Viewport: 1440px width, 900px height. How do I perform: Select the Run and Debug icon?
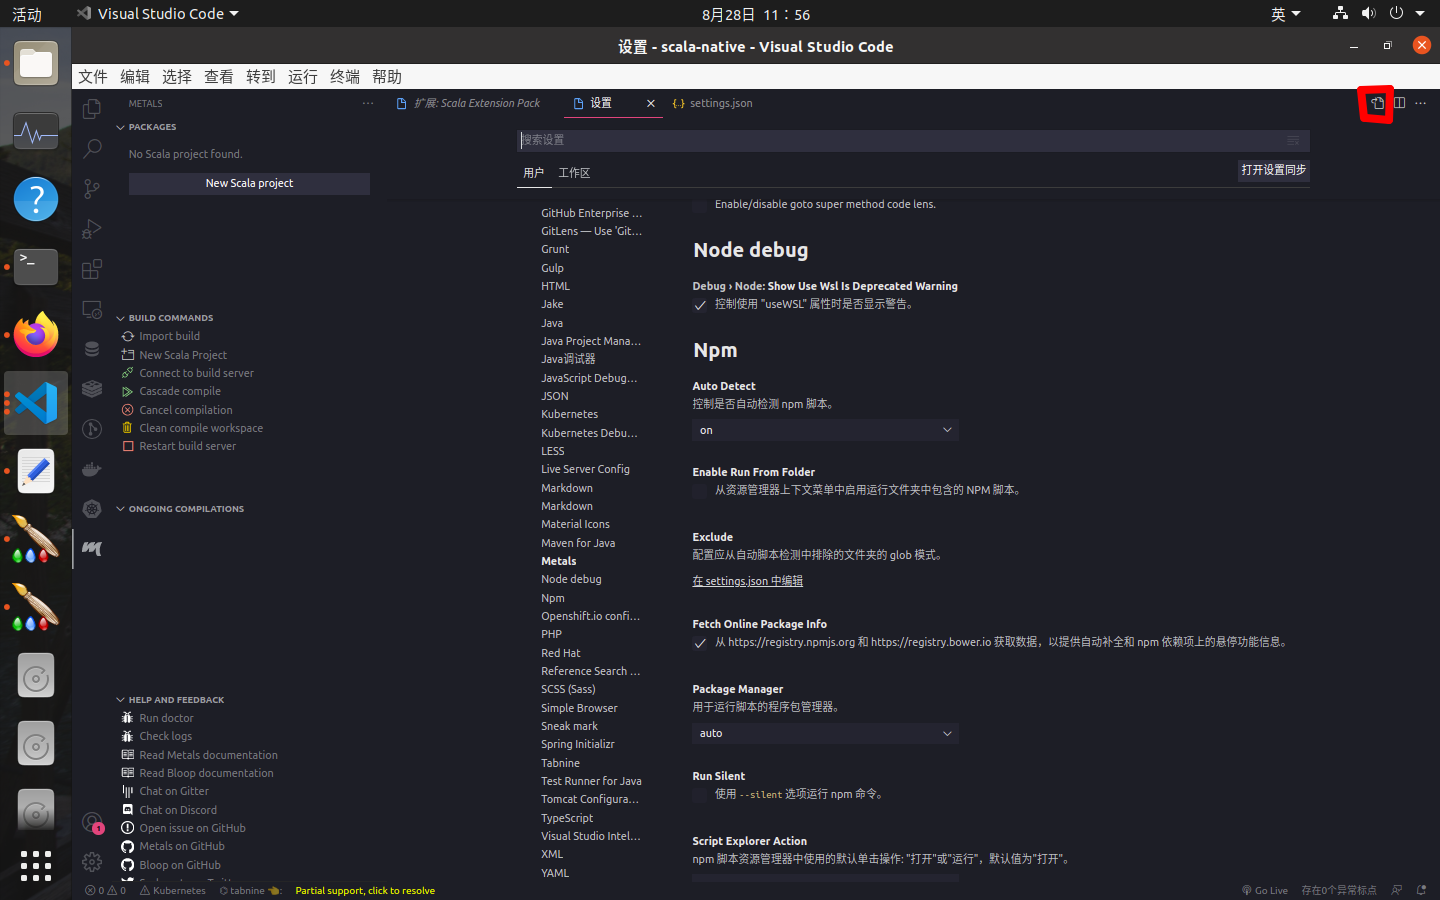(x=91, y=228)
